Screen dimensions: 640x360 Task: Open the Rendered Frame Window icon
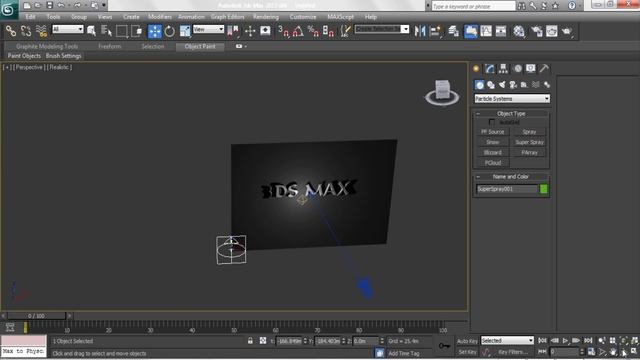click(x=551, y=31)
